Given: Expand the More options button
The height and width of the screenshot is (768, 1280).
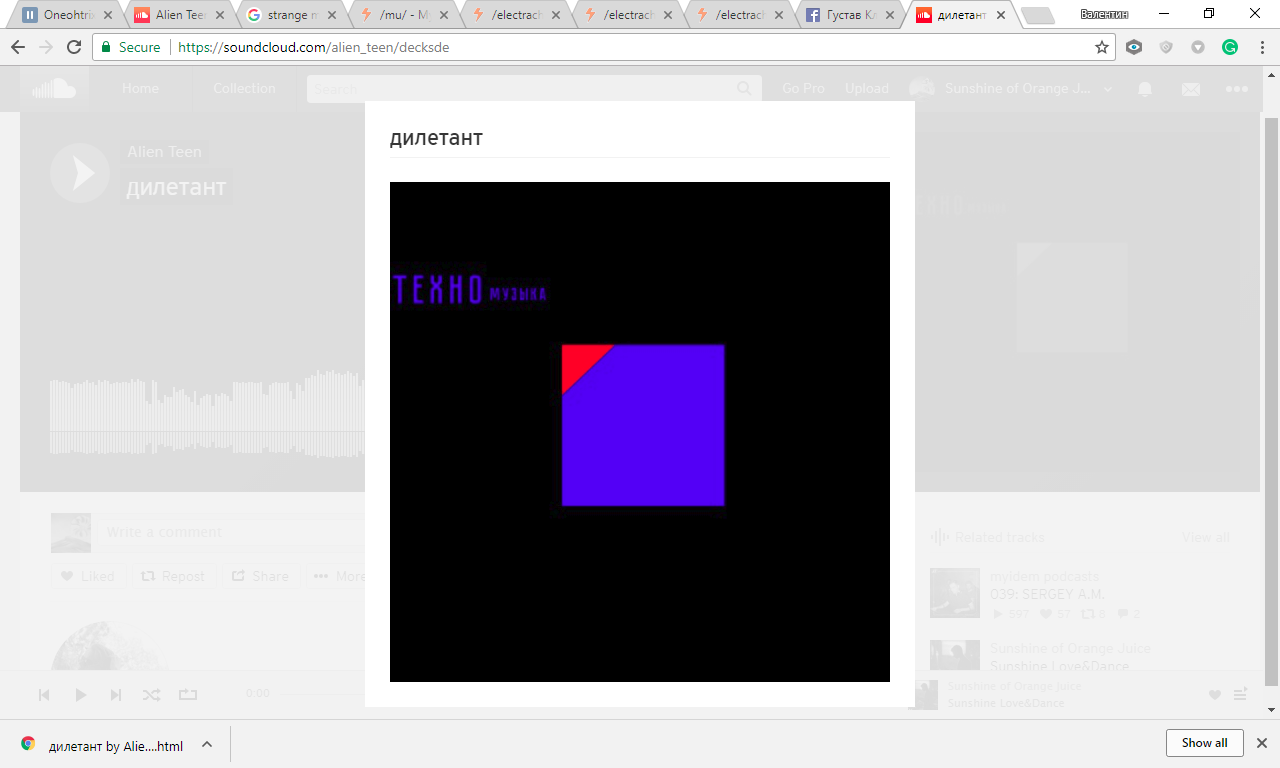Looking at the screenshot, I should click(x=339, y=576).
